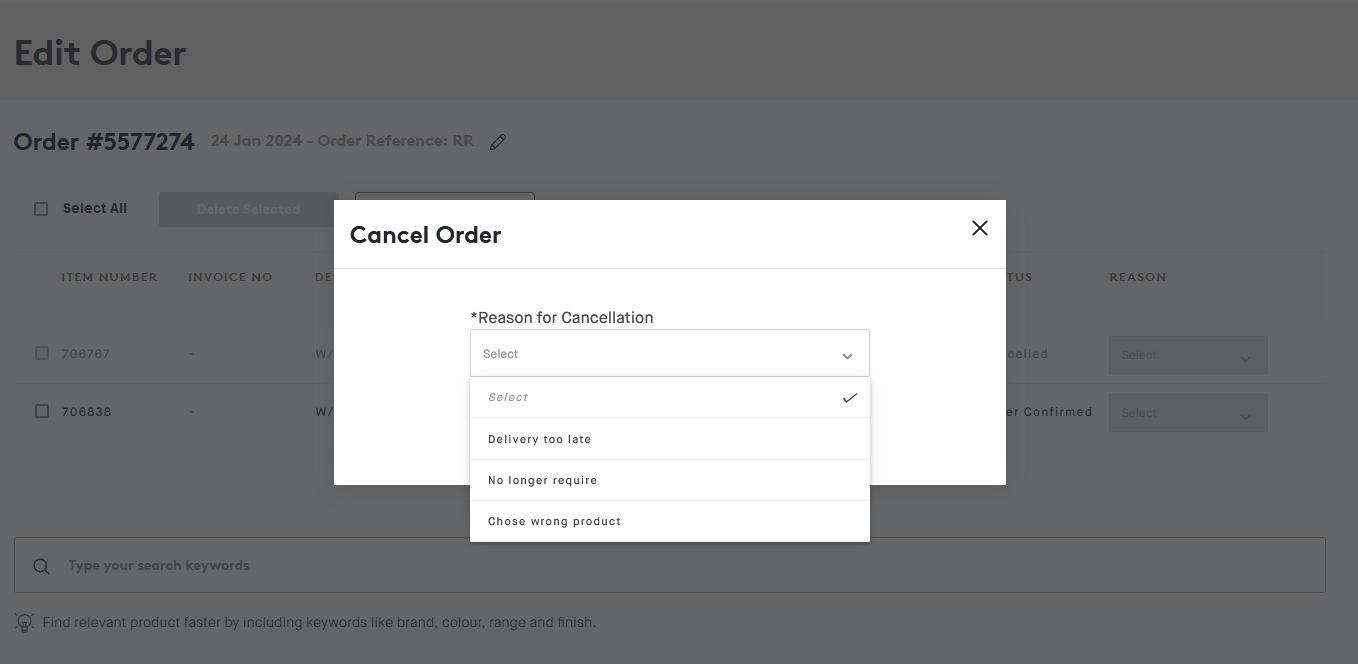
Task: Click the Delete Selected button
Action: [x=248, y=209]
